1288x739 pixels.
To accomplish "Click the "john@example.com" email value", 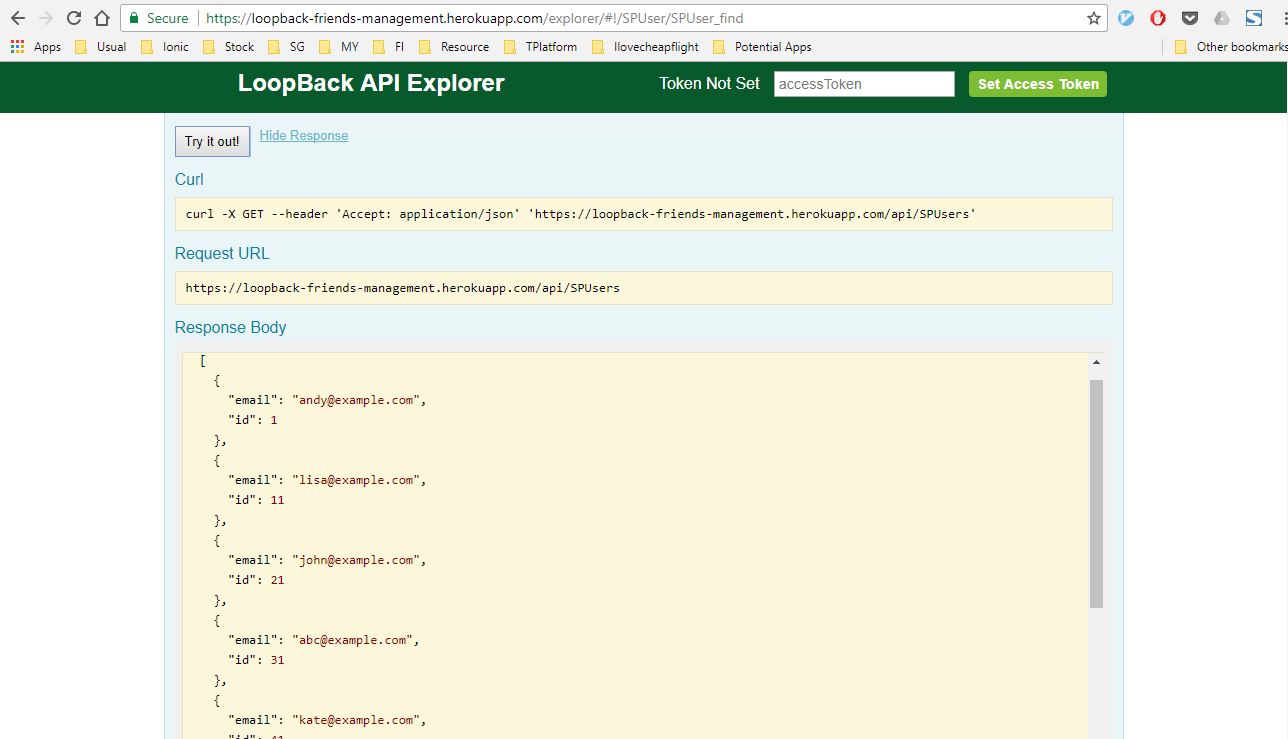I will (x=355, y=560).
